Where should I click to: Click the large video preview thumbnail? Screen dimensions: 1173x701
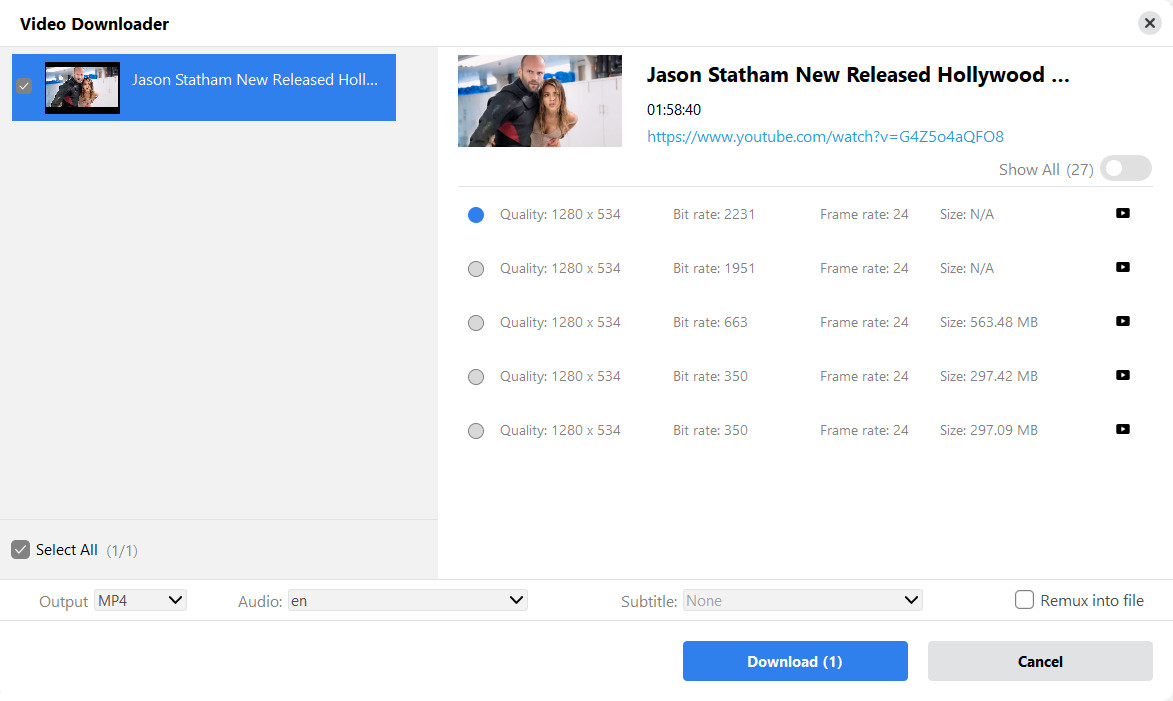click(x=539, y=101)
